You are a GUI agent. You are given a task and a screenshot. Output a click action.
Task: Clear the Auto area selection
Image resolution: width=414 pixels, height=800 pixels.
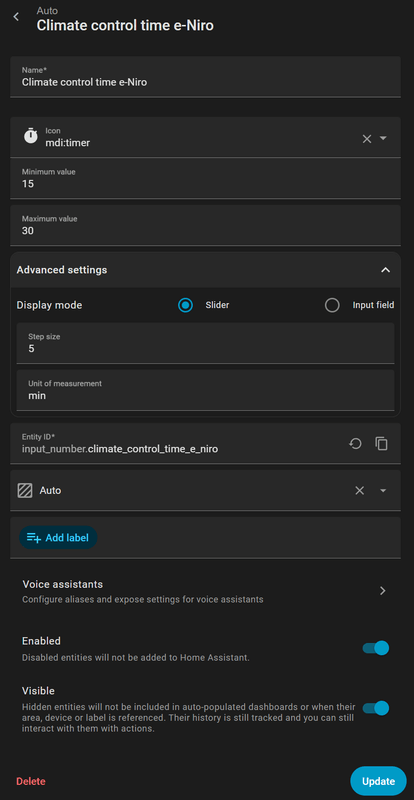click(360, 490)
